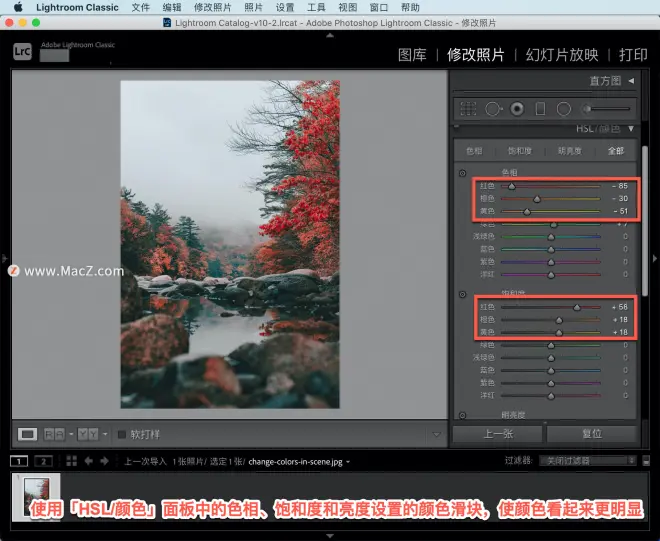Image resolution: width=660 pixels, height=541 pixels.
Task: Open the 照片 menu
Action: pyautogui.click(x=253, y=7)
